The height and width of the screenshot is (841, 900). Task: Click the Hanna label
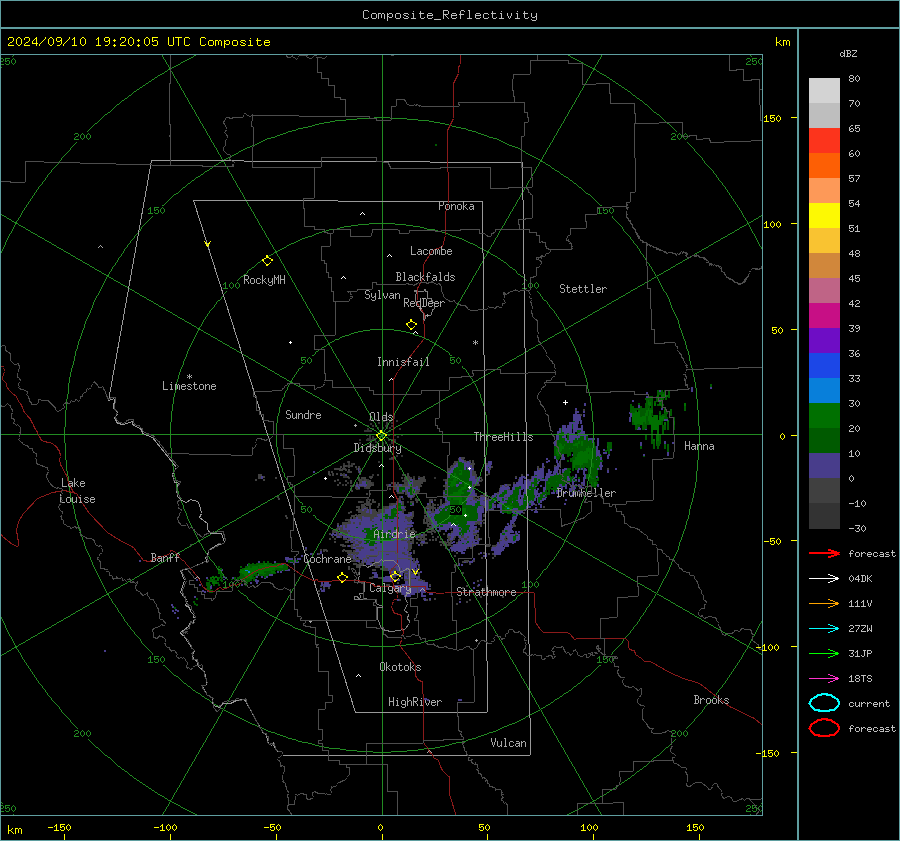click(699, 446)
